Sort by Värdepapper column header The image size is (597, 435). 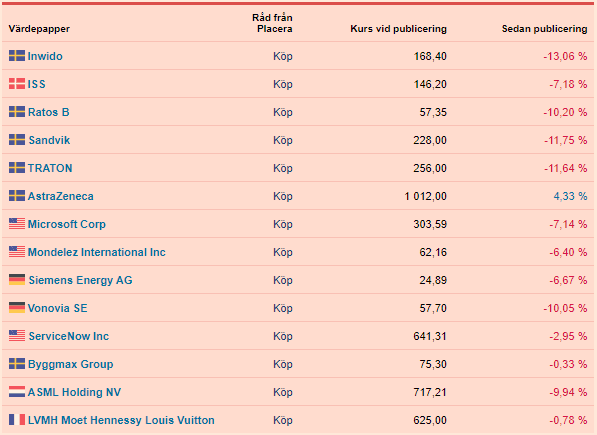click(39, 29)
